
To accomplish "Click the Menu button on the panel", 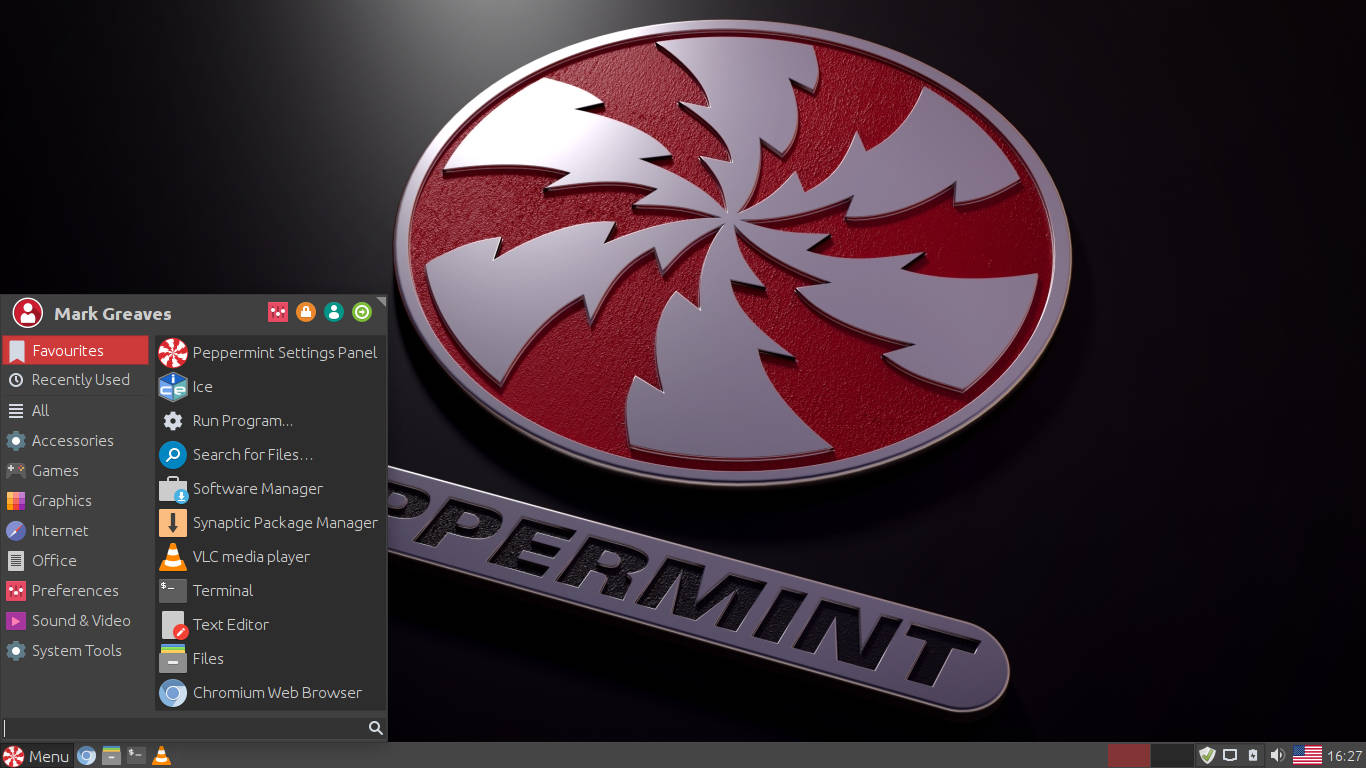I will (37, 756).
